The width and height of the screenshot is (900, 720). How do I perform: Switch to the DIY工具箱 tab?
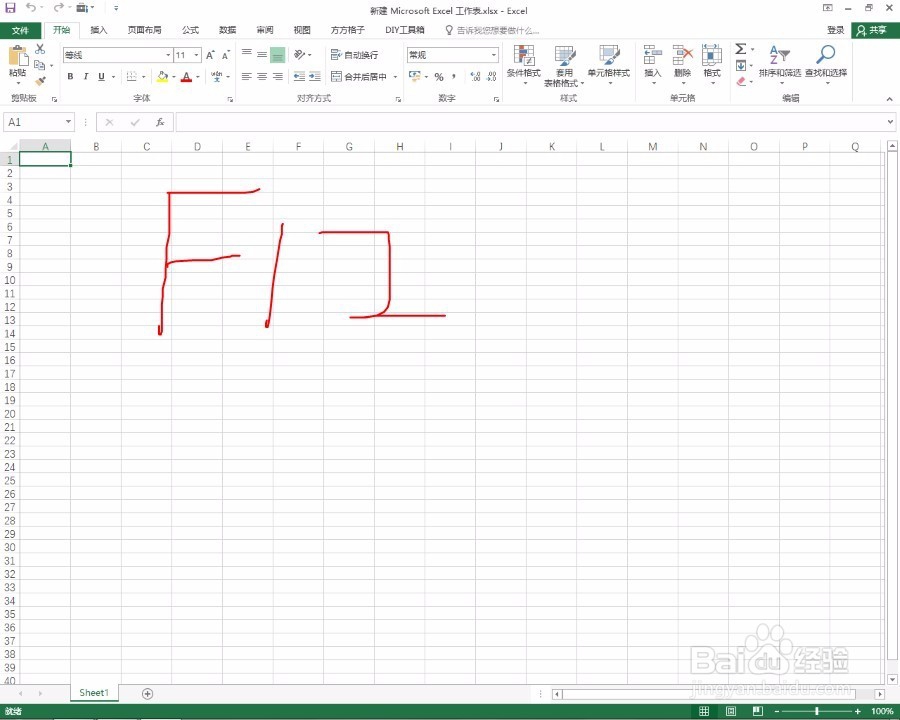[405, 30]
